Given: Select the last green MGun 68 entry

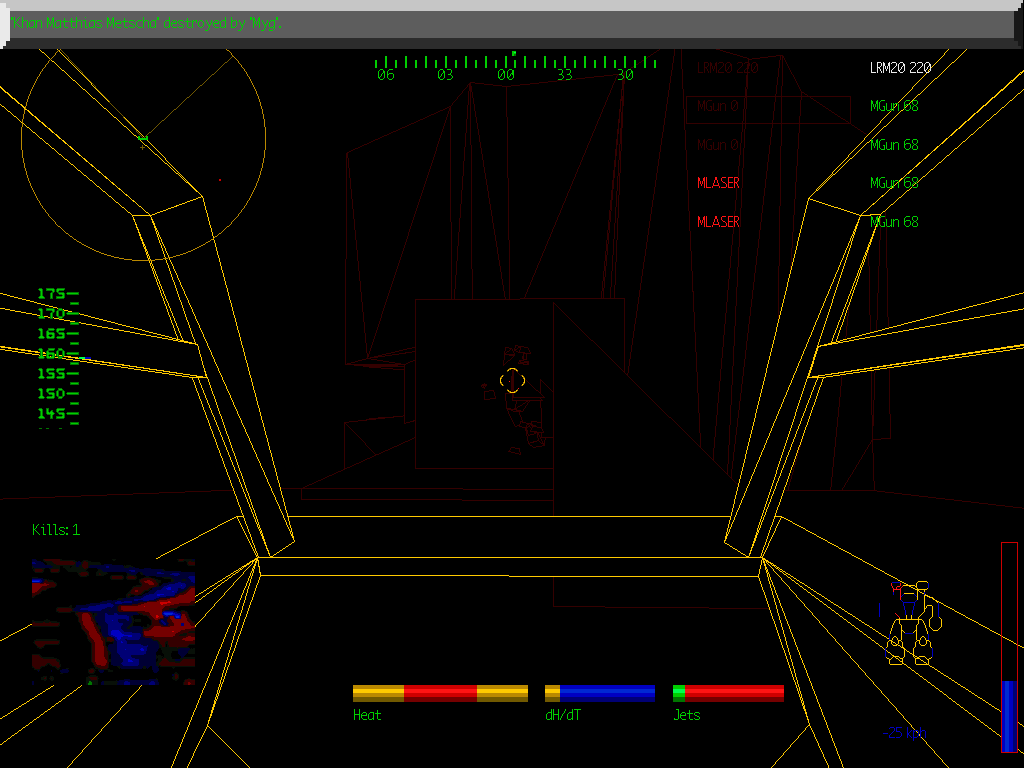Looking at the screenshot, I should coord(894,222).
